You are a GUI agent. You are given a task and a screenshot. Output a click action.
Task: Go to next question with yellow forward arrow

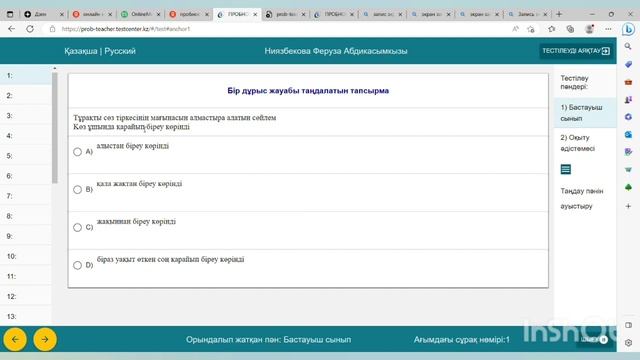click(x=45, y=339)
